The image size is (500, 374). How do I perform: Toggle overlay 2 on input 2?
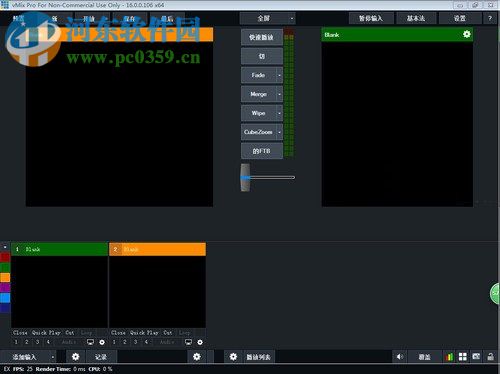125,342
